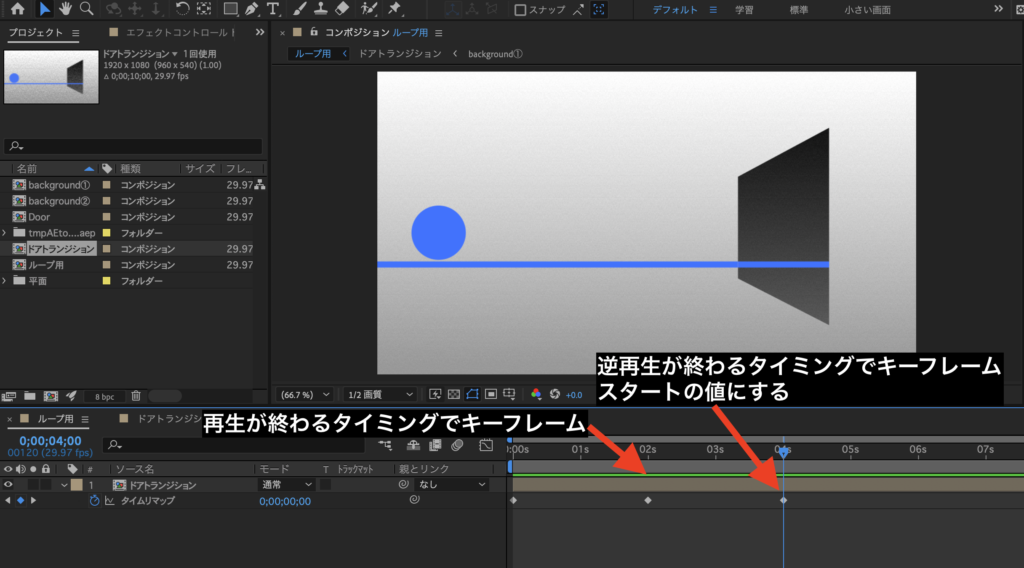This screenshot has height=568, width=1024.
Task: Select the Zoom magnifier tool
Action: click(x=87, y=10)
